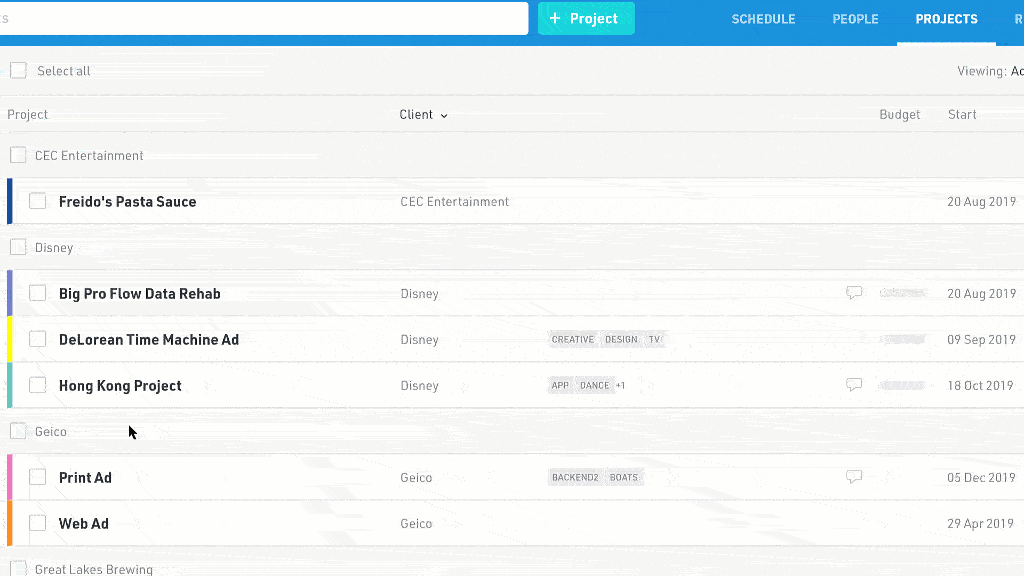Sort by Client column dropdown
Screen dimensions: 1024x576
coord(423,115)
